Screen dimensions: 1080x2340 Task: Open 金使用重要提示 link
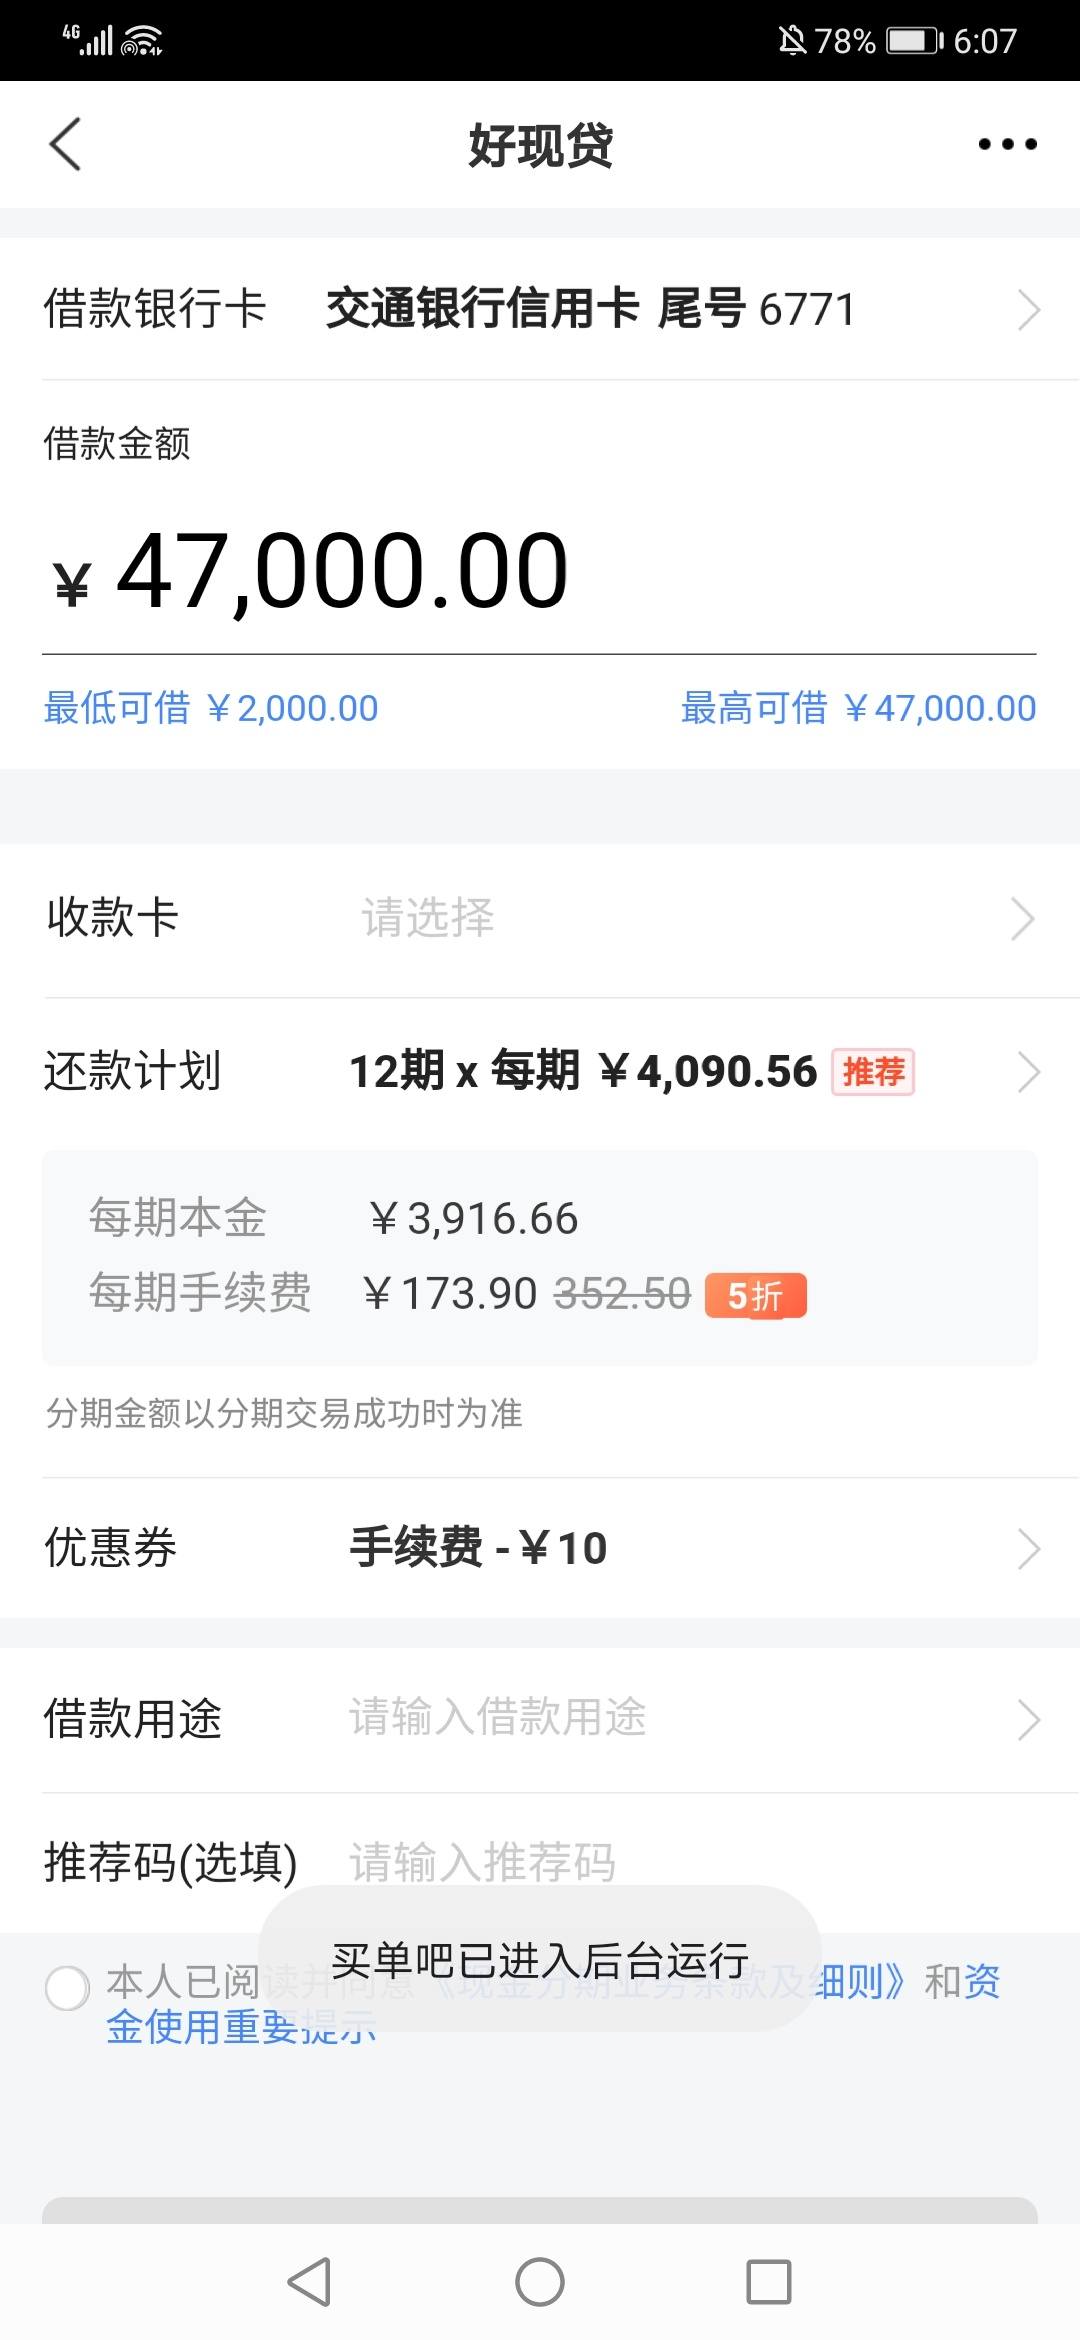(241, 2027)
